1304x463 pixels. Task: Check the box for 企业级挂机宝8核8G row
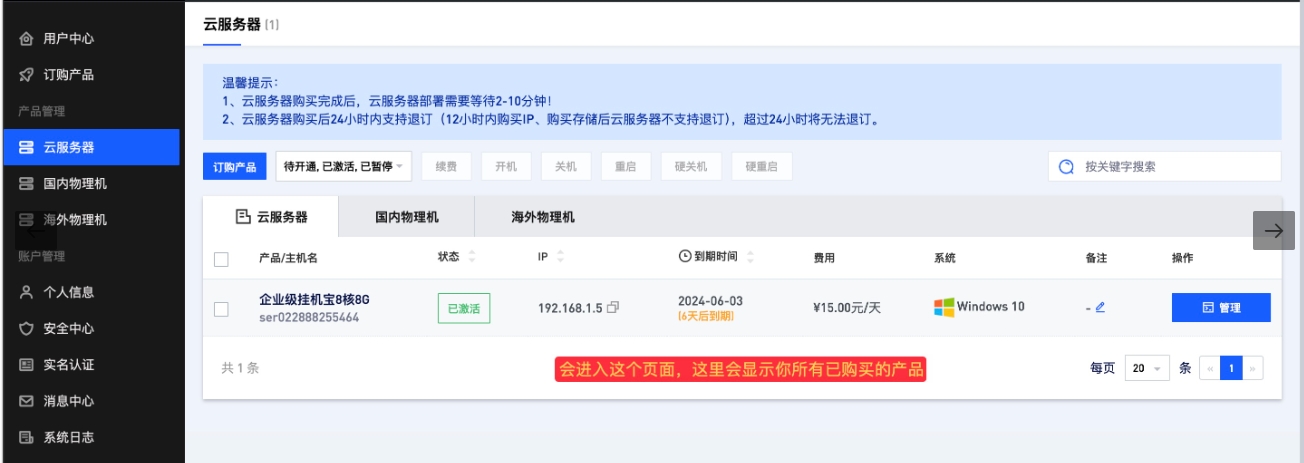coord(222,309)
